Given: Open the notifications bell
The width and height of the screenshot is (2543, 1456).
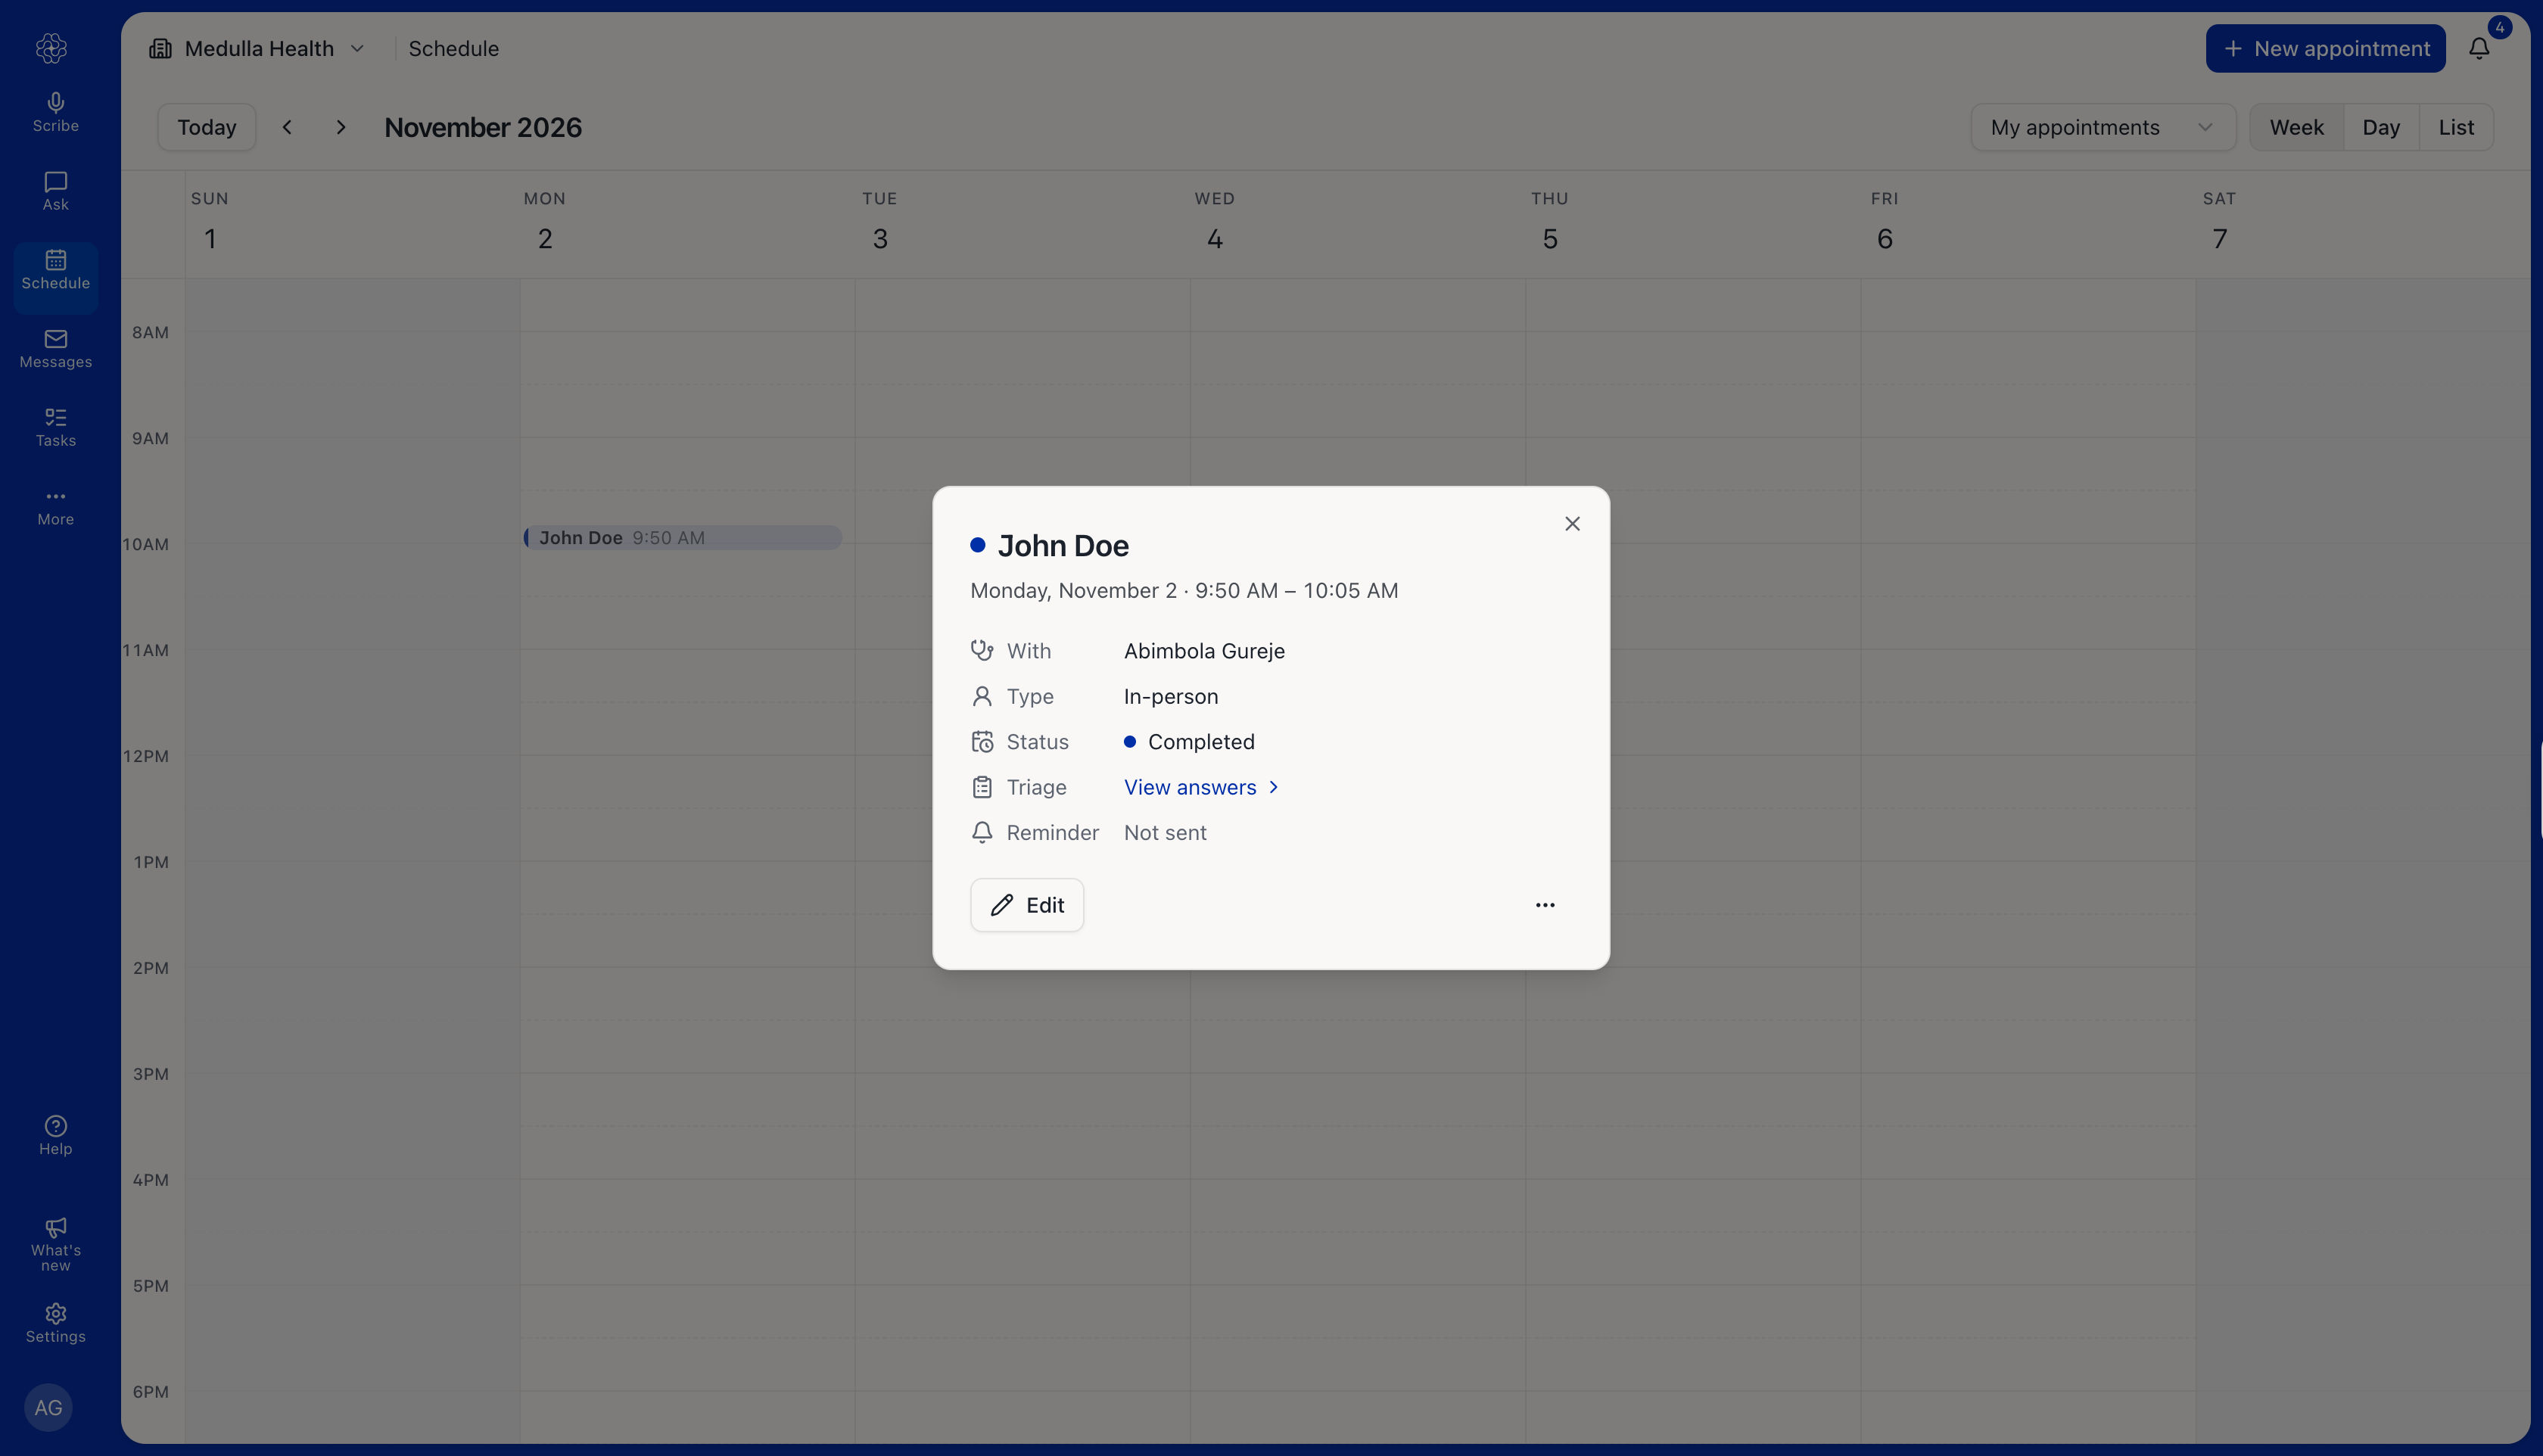Looking at the screenshot, I should 2479,48.
